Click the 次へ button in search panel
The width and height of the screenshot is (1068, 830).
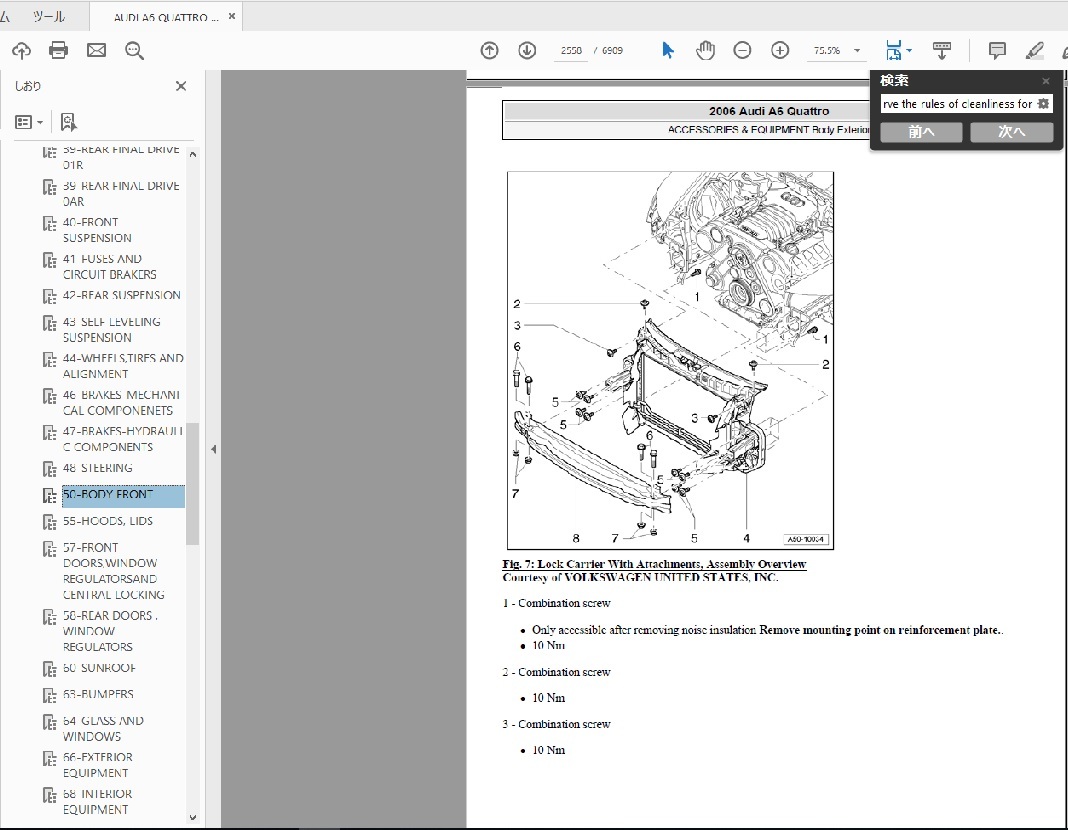[x=1011, y=132]
